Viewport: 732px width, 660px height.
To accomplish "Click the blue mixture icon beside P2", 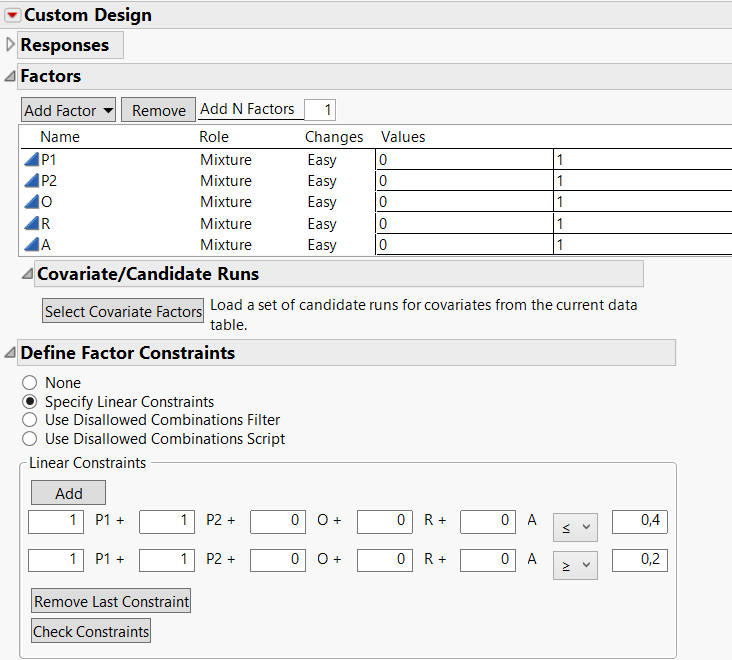I will point(30,181).
